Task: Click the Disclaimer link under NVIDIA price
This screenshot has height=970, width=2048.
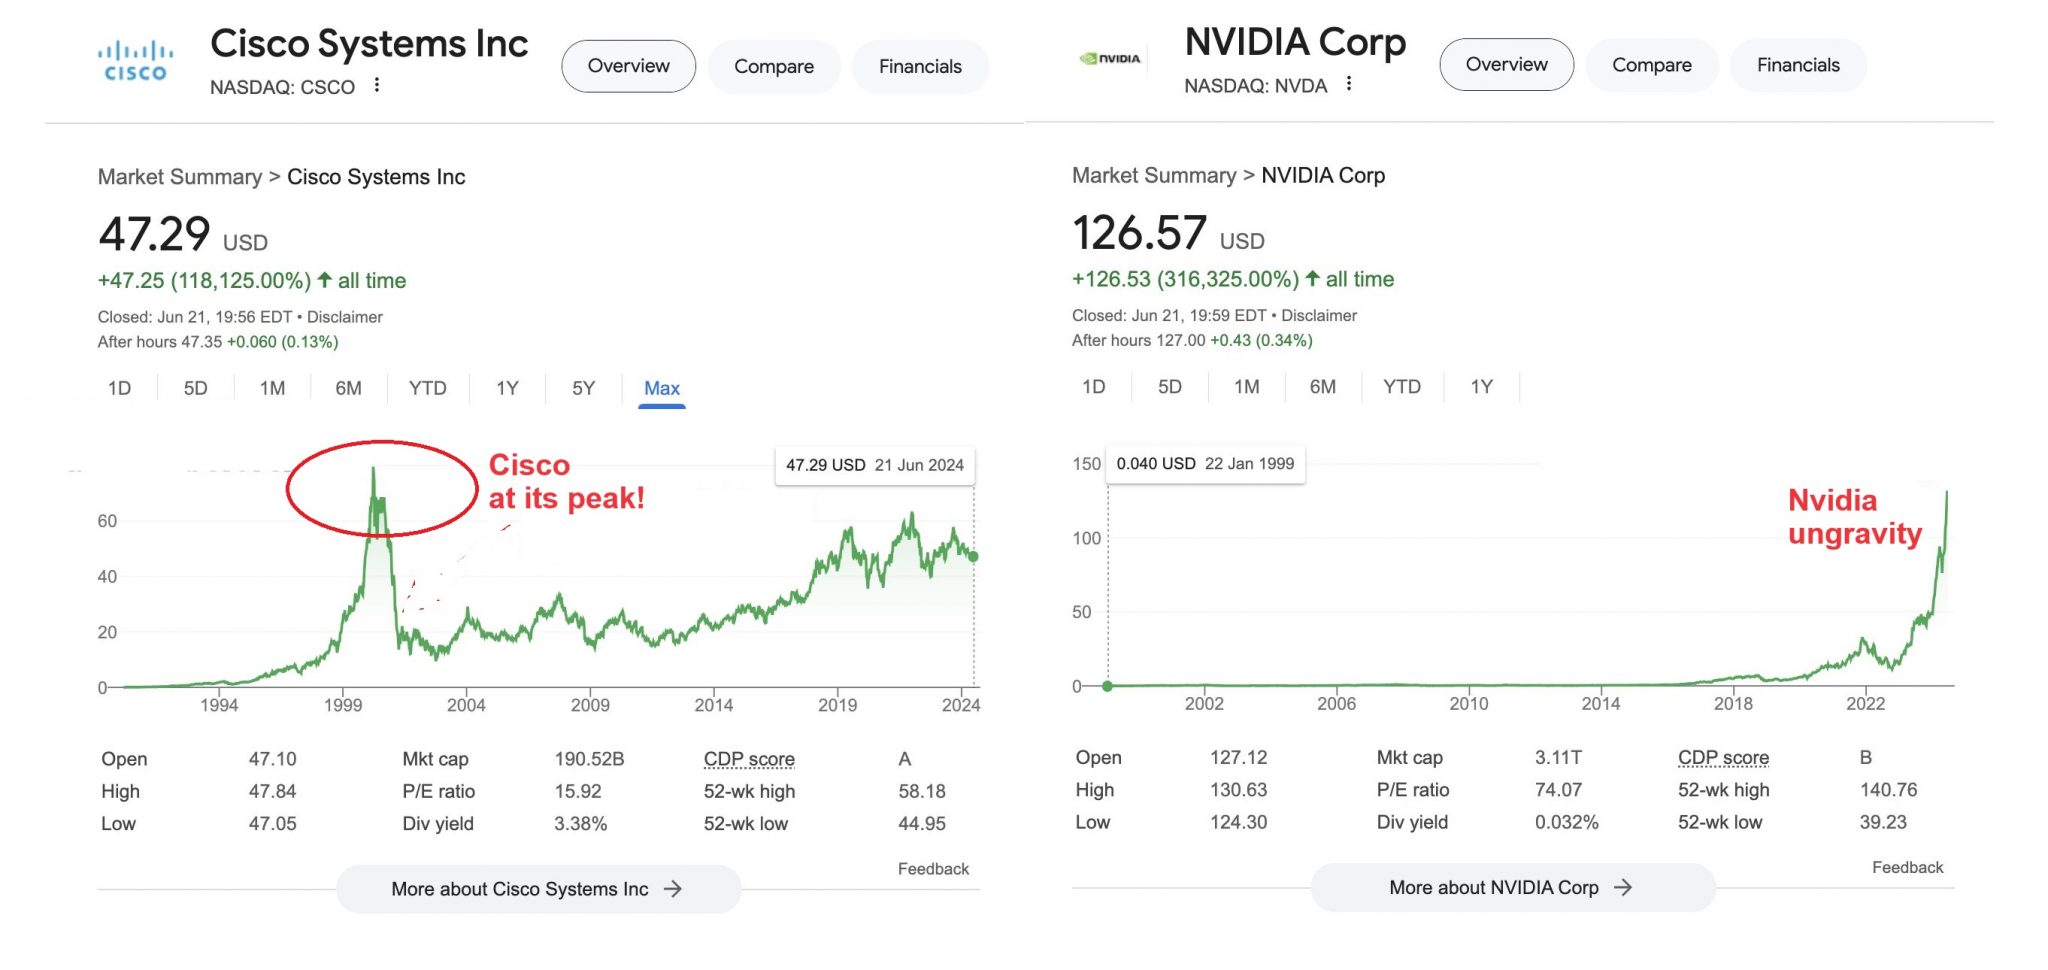Action: coord(1321,315)
